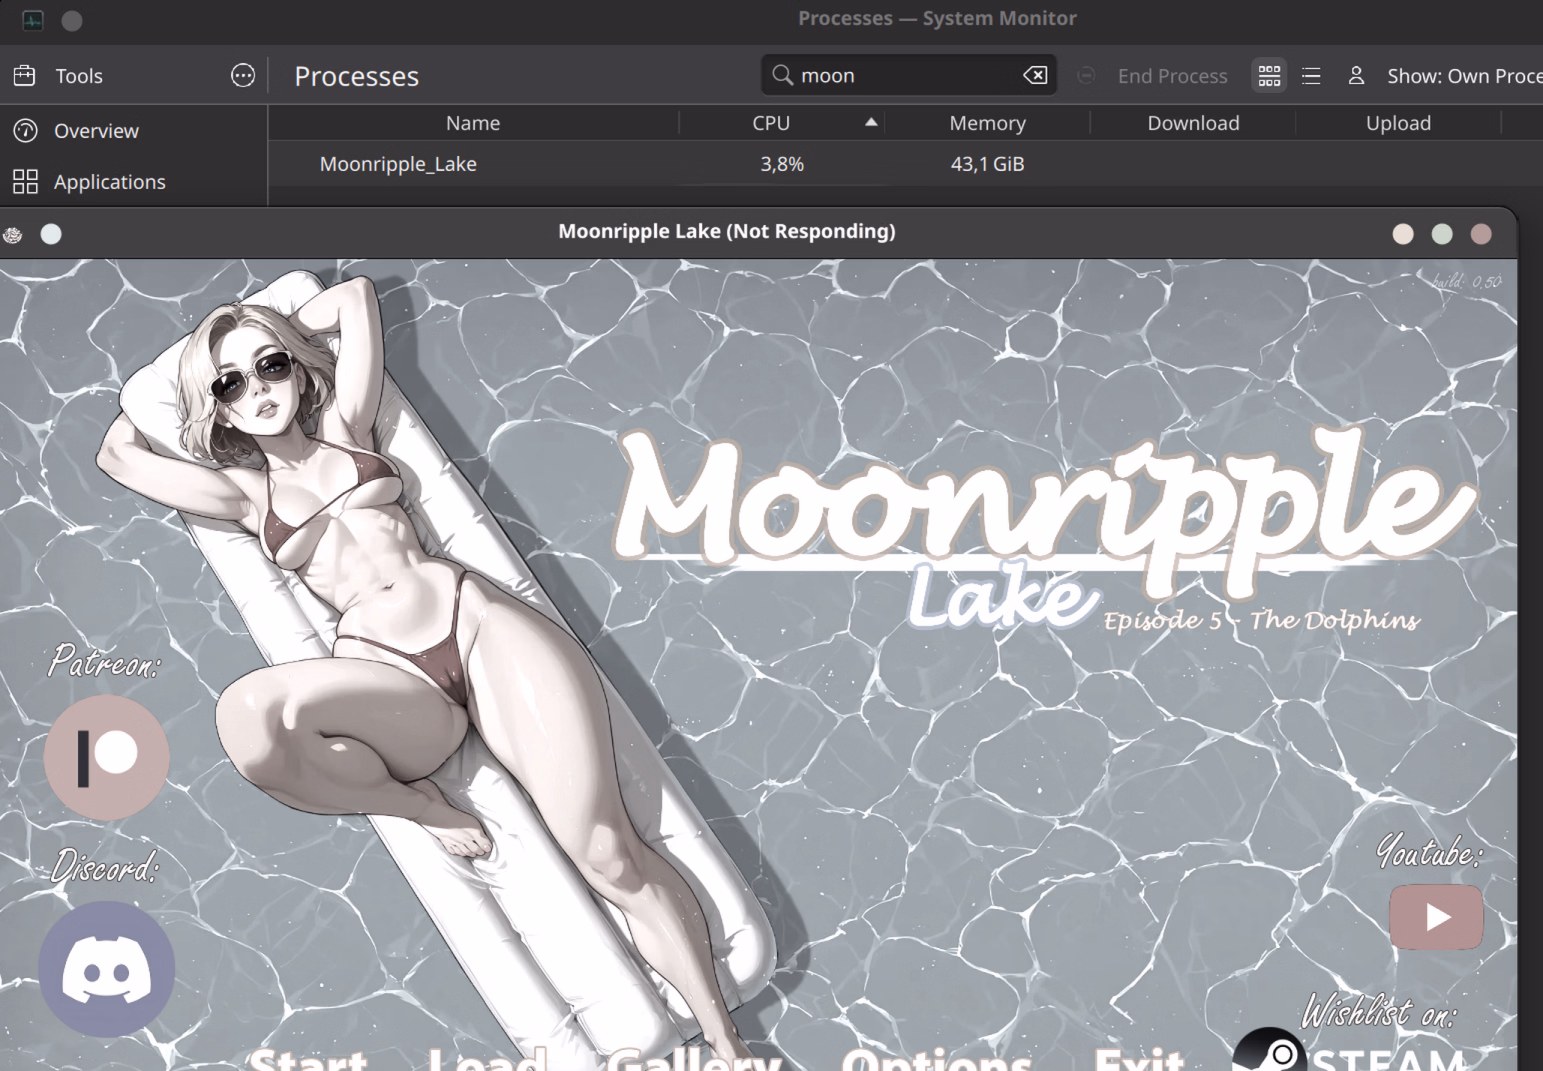Screen dimensions: 1543x1071
Task: Click the End Process button
Action: pos(1152,76)
